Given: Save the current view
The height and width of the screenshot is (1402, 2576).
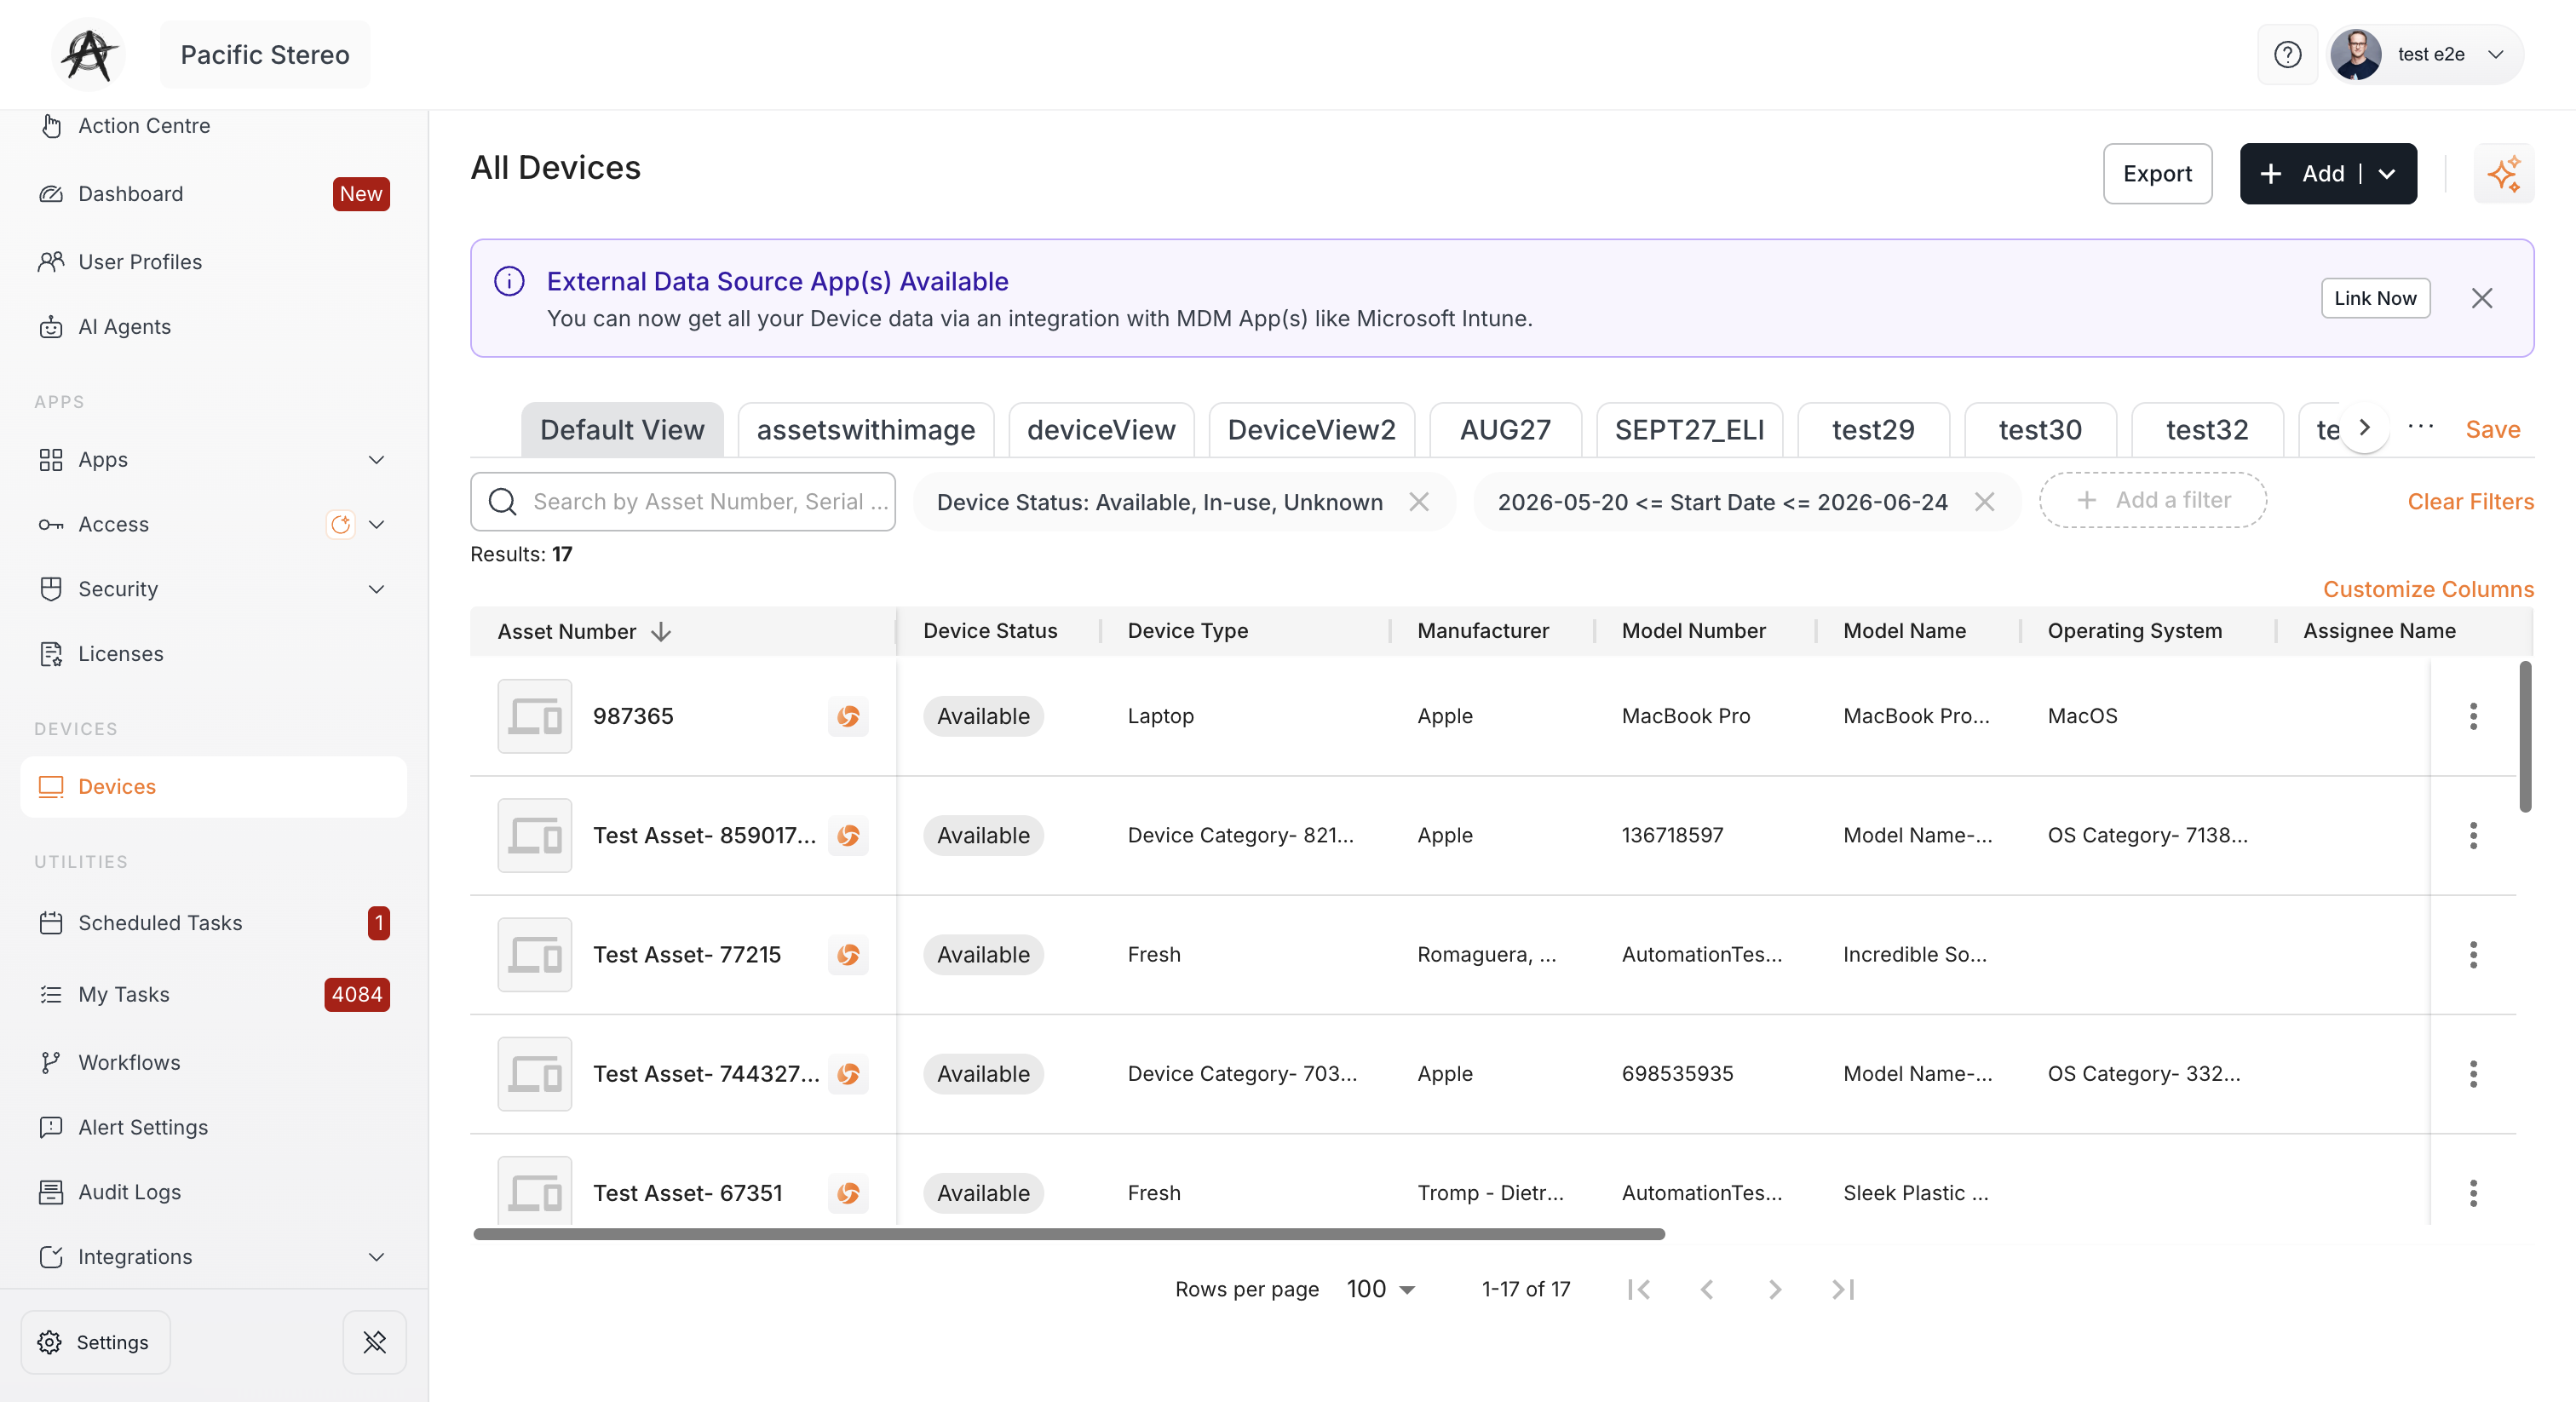Looking at the screenshot, I should pos(2492,430).
